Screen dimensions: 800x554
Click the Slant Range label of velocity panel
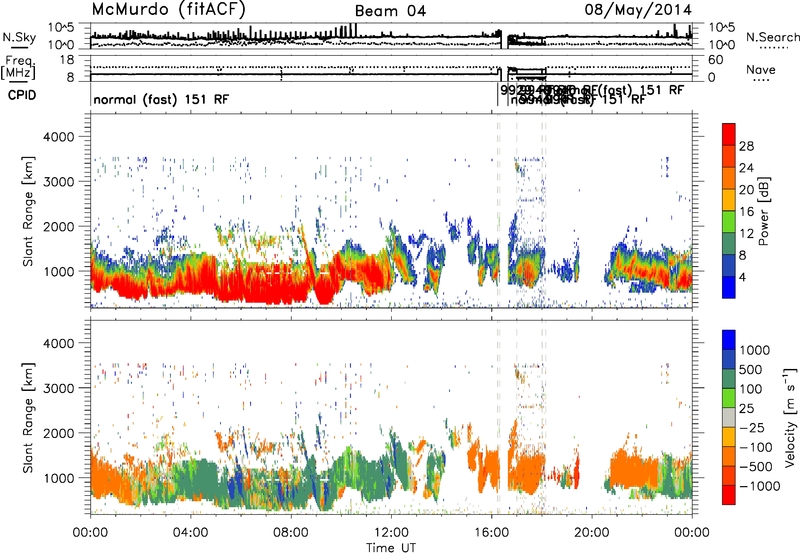tap(28, 417)
